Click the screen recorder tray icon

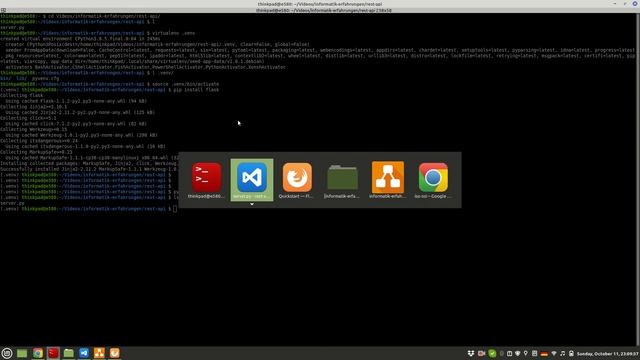tap(482, 353)
